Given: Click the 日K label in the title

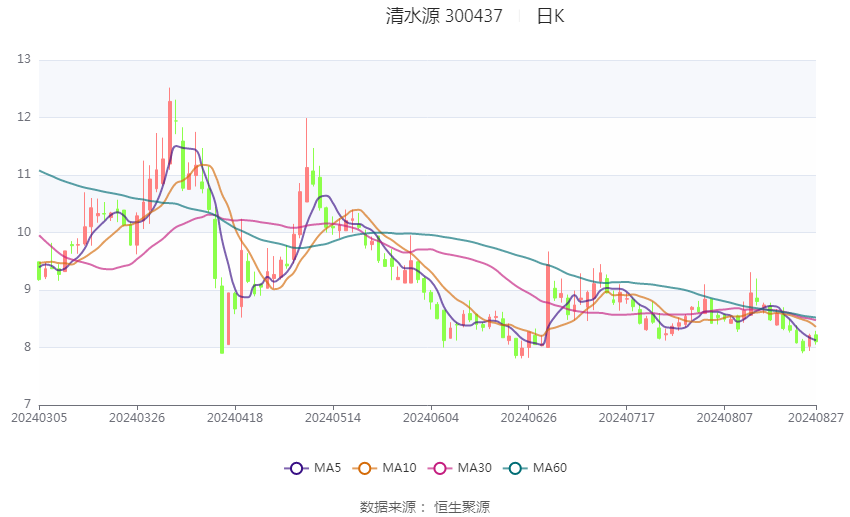Looking at the screenshot, I should (x=550, y=16).
